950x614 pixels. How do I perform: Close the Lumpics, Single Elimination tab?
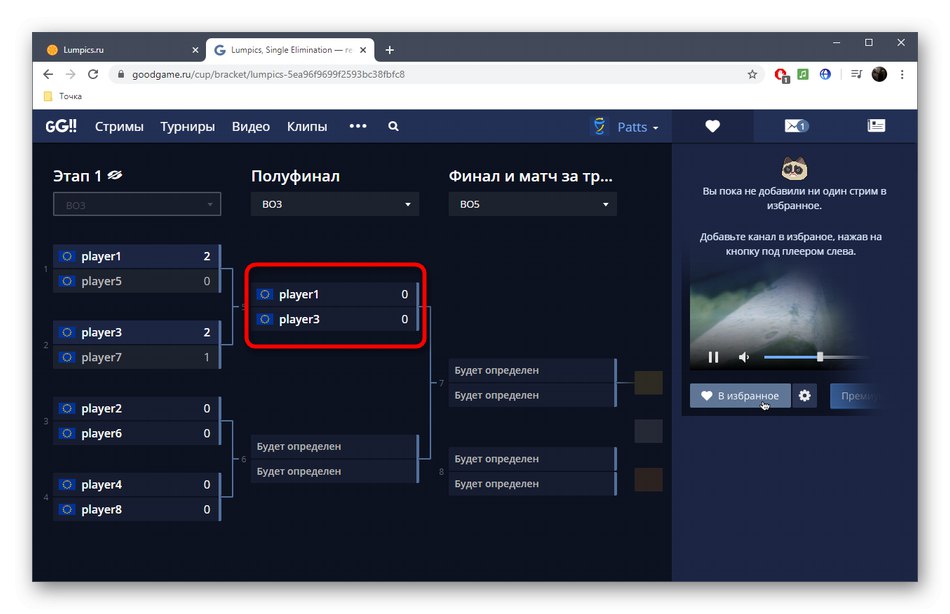click(363, 50)
